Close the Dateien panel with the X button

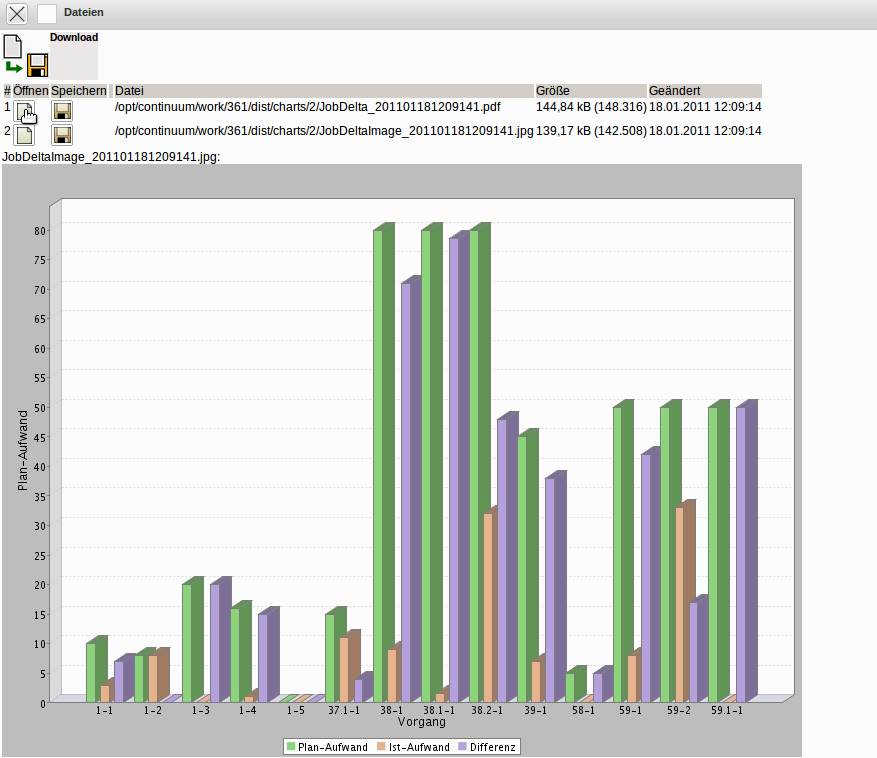click(18, 13)
